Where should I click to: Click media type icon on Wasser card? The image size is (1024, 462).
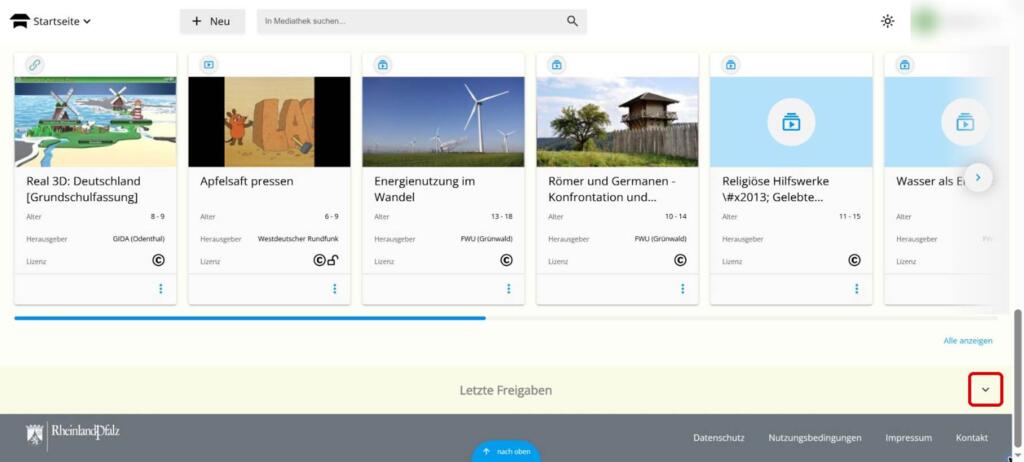[x=905, y=65]
